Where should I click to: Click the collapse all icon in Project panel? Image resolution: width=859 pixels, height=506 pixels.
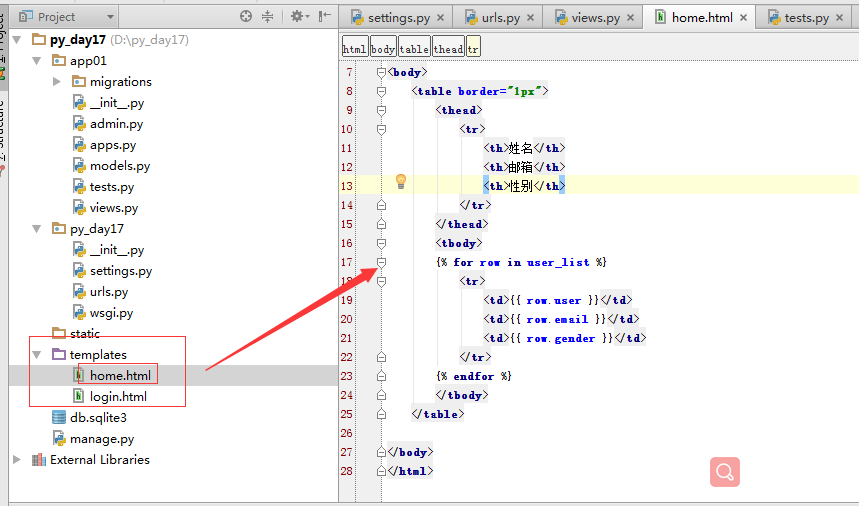pos(267,17)
